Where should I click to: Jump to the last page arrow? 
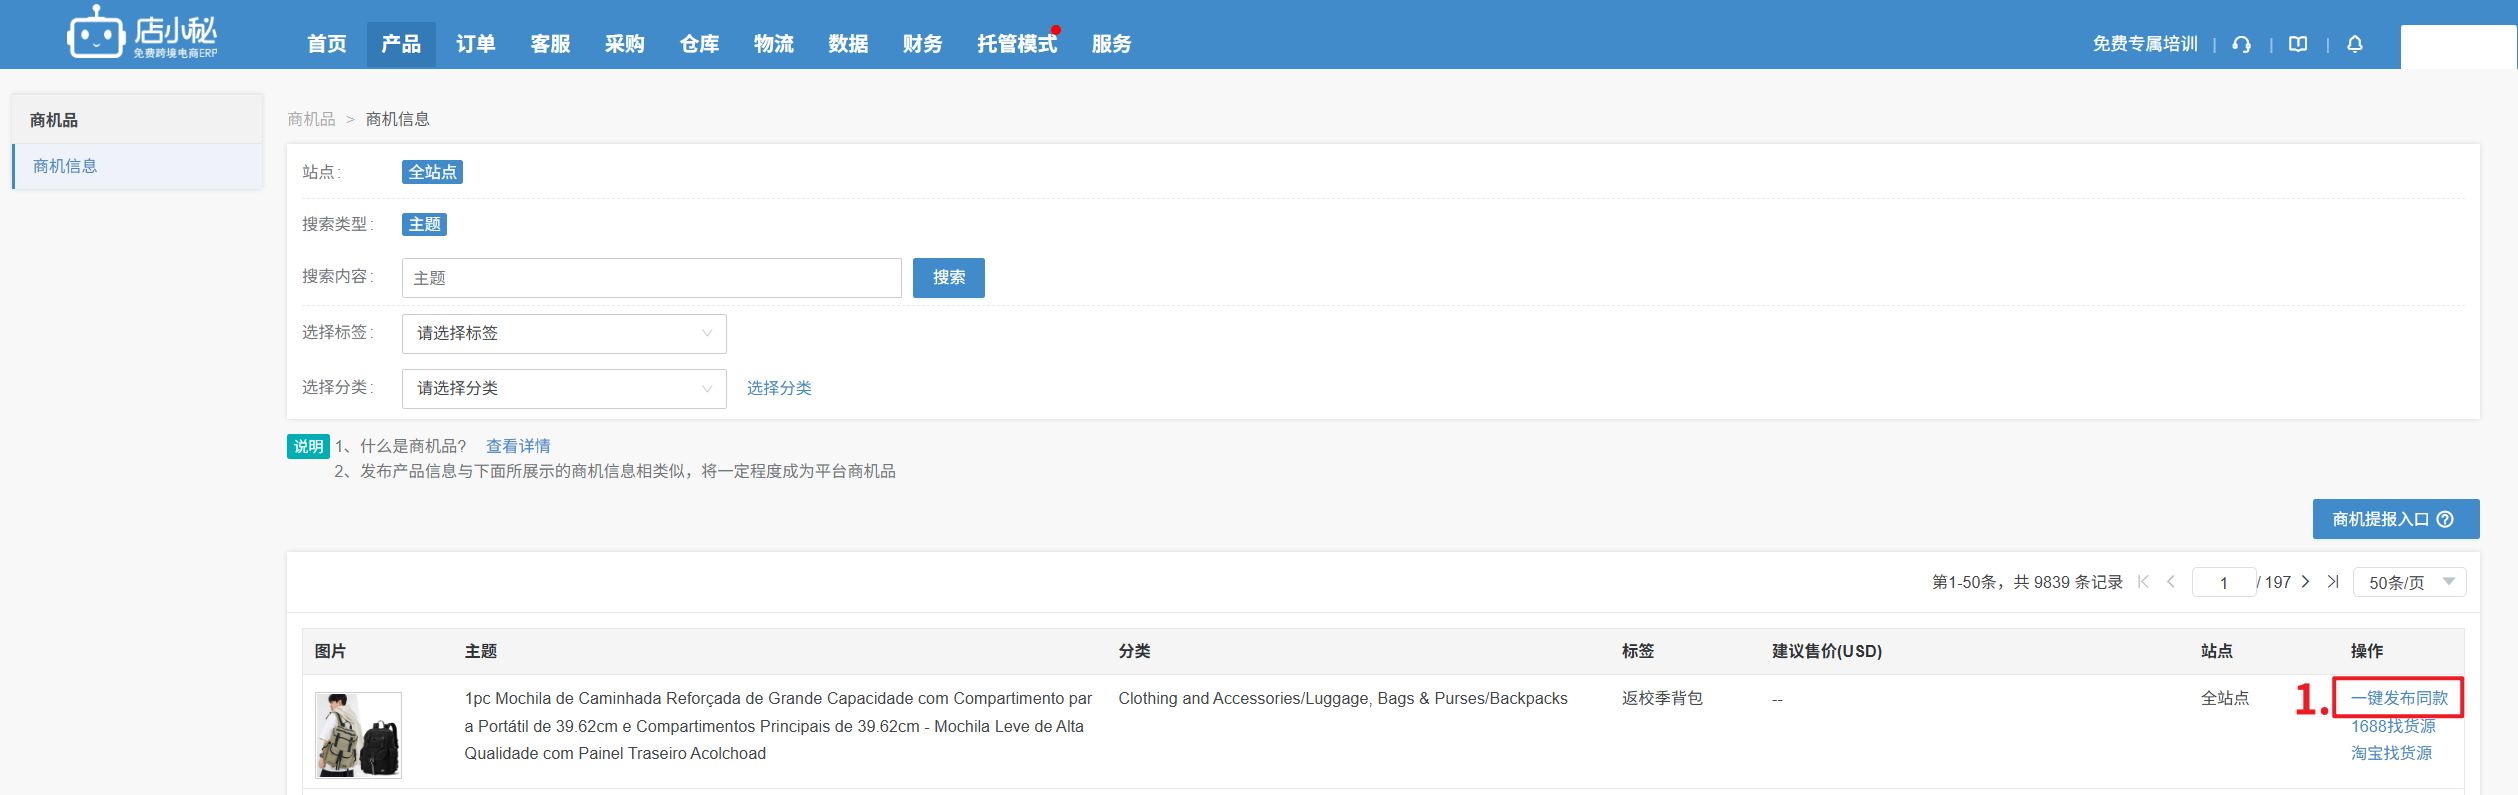click(2333, 582)
